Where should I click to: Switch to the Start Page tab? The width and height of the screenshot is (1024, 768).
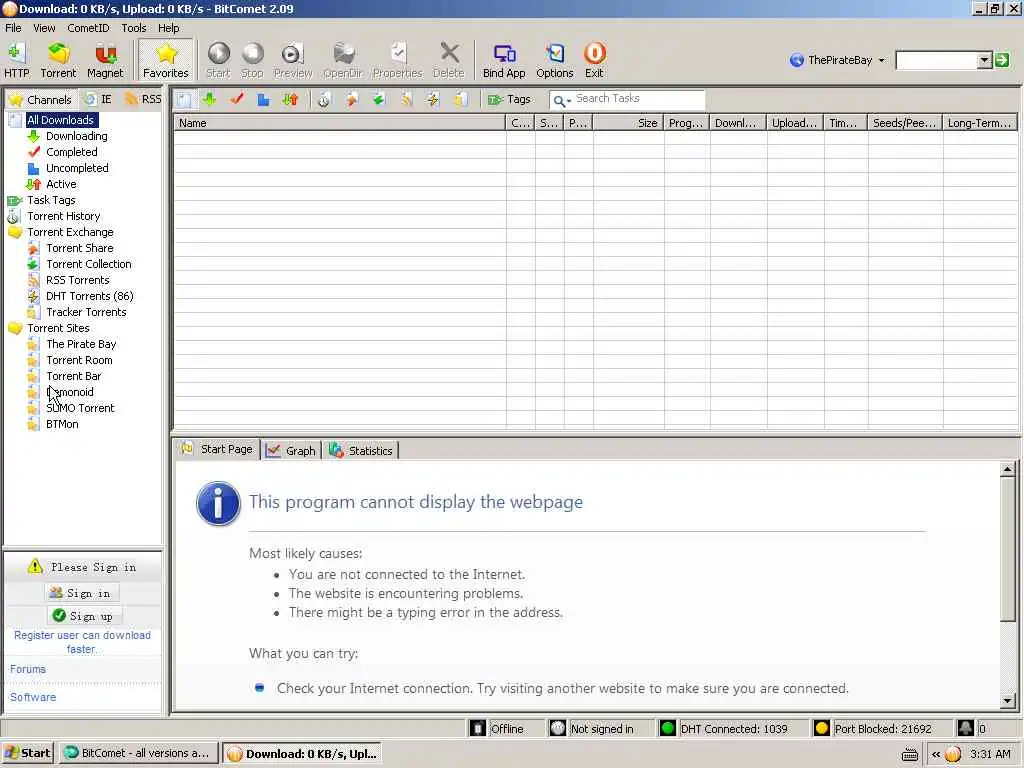(217, 449)
